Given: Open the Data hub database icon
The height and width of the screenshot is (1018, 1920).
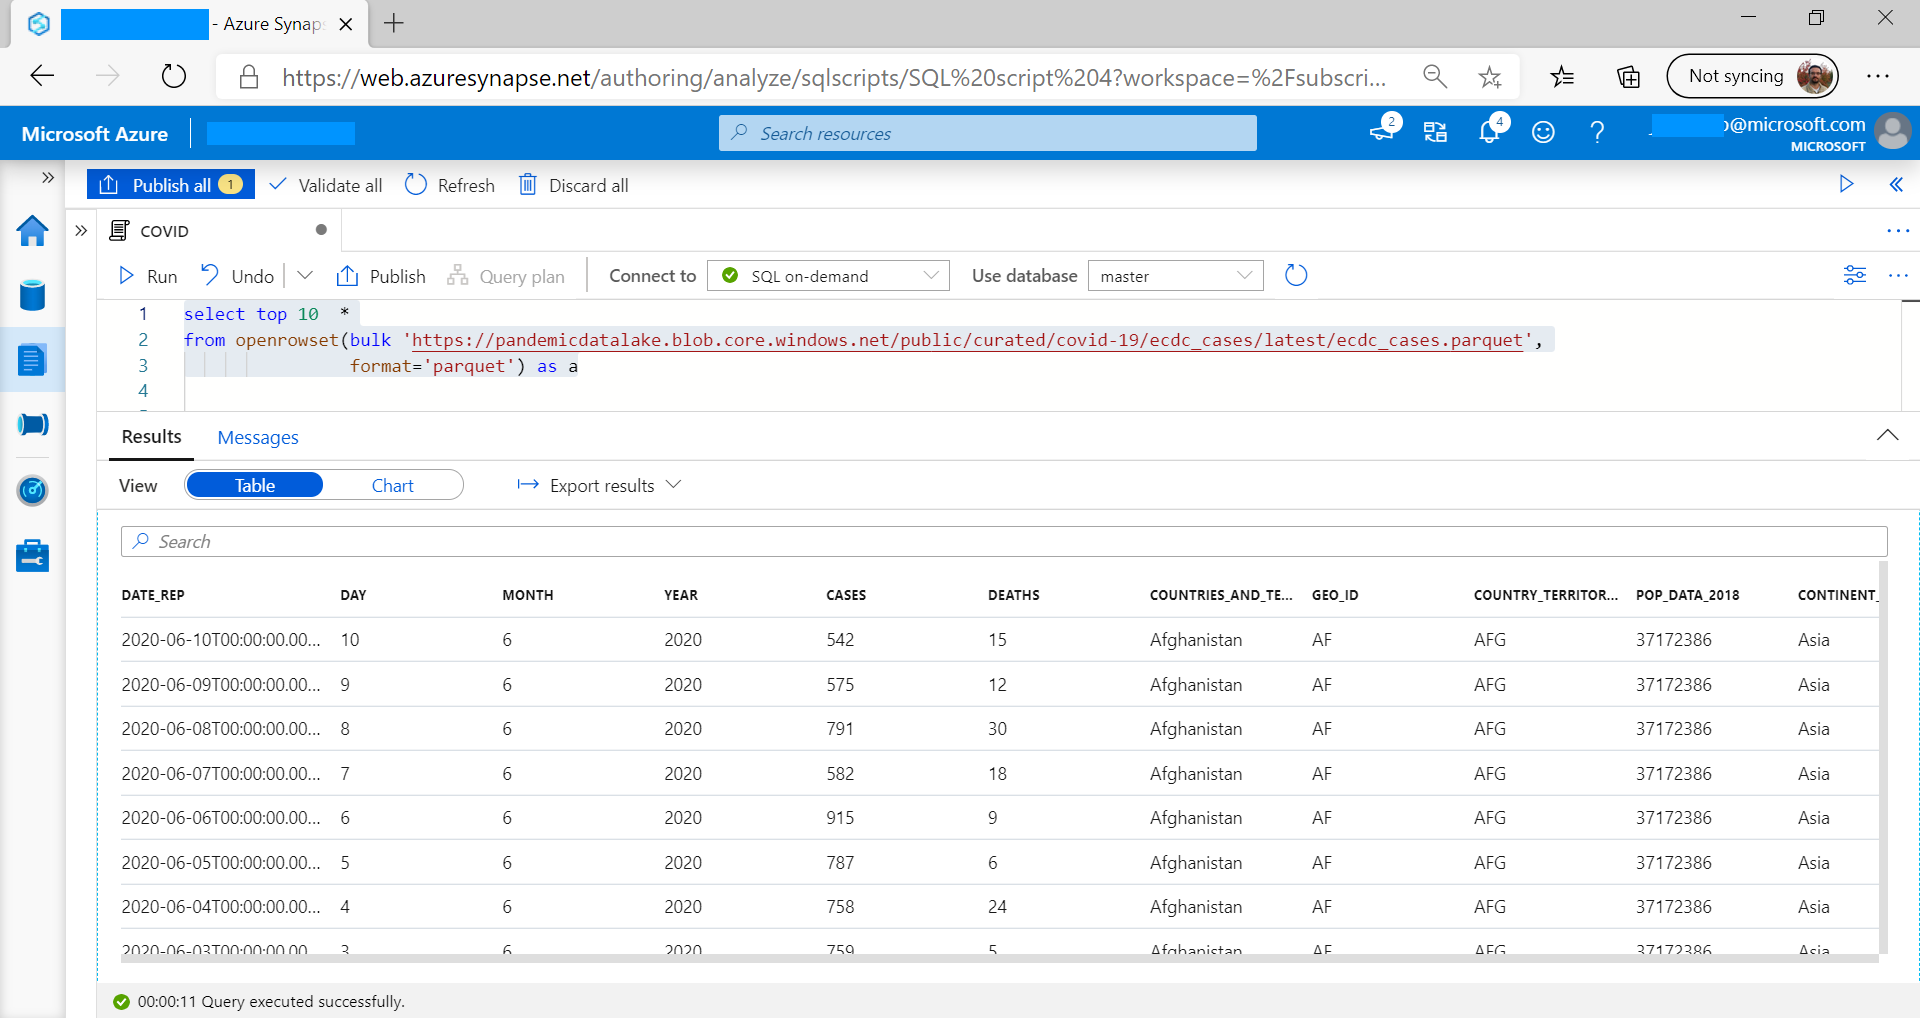Looking at the screenshot, I should [32, 295].
